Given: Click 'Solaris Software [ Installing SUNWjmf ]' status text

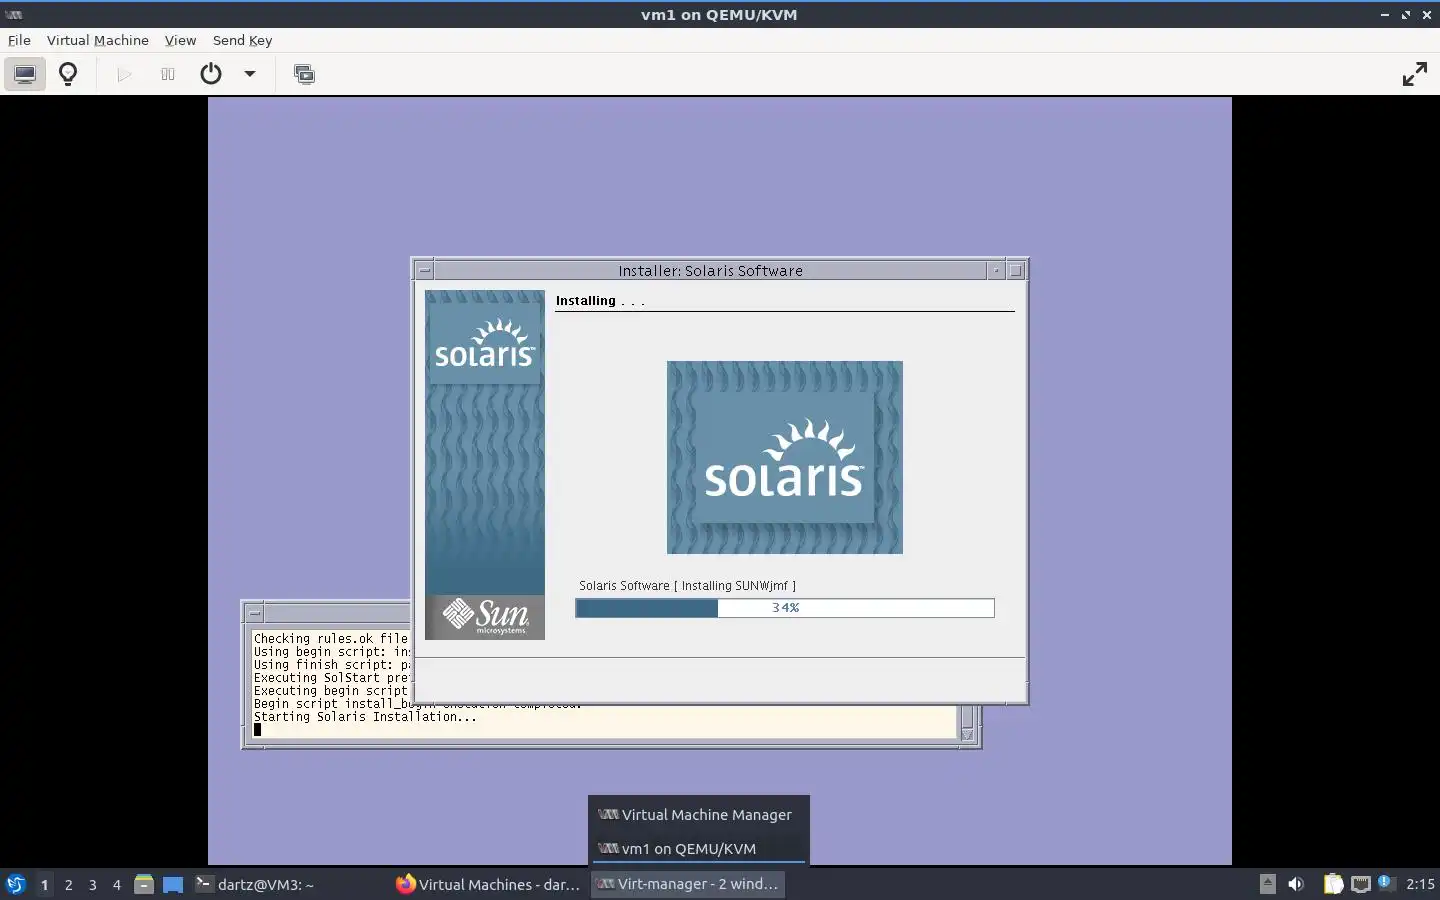Looking at the screenshot, I should (x=687, y=586).
